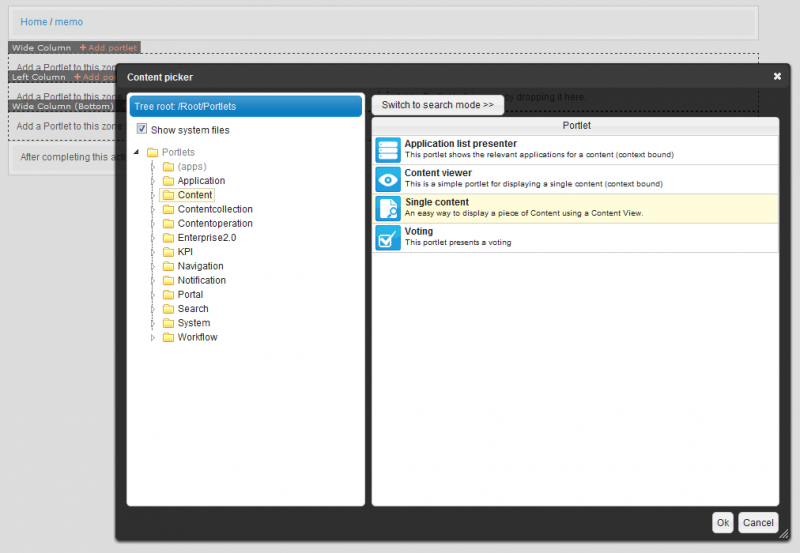Screen dimensions: 800x553
Task: Click the (apps) folder icon
Action: (x=168, y=166)
